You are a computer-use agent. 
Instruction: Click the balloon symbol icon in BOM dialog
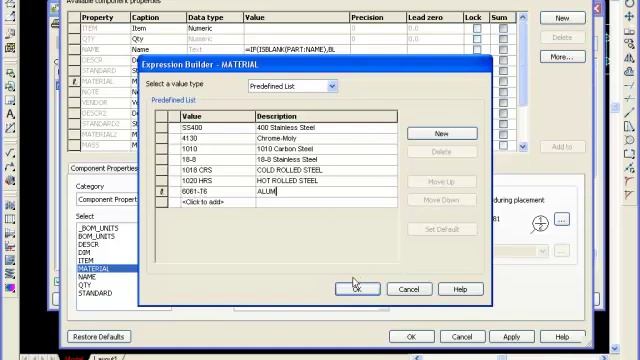pyautogui.click(x=540, y=224)
